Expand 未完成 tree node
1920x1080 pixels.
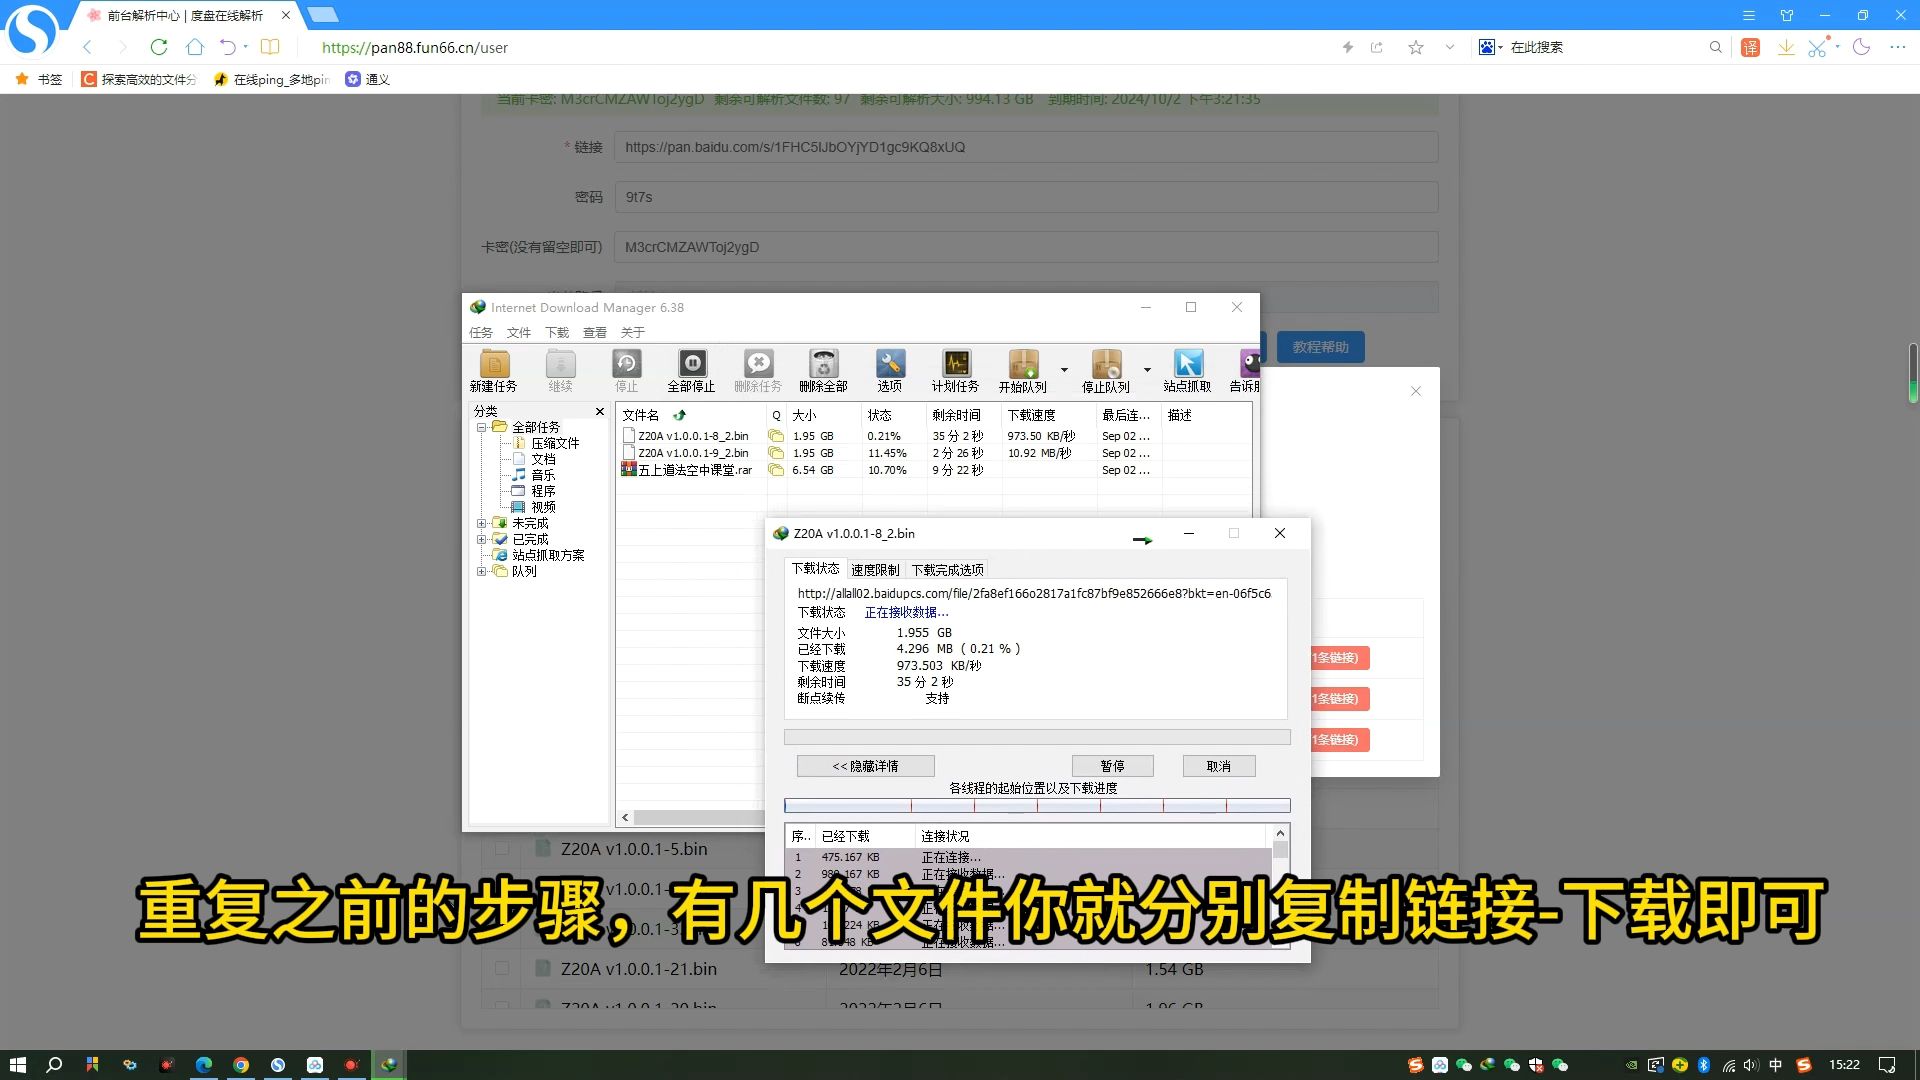coord(481,523)
